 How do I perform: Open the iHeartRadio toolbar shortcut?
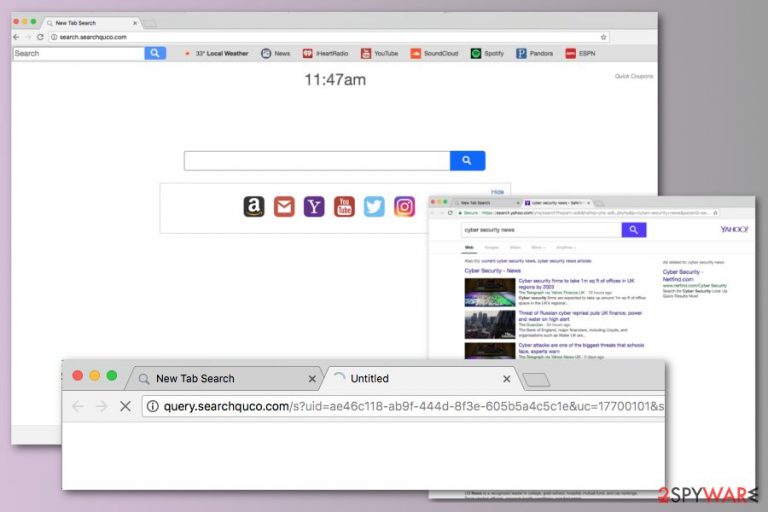(x=325, y=53)
